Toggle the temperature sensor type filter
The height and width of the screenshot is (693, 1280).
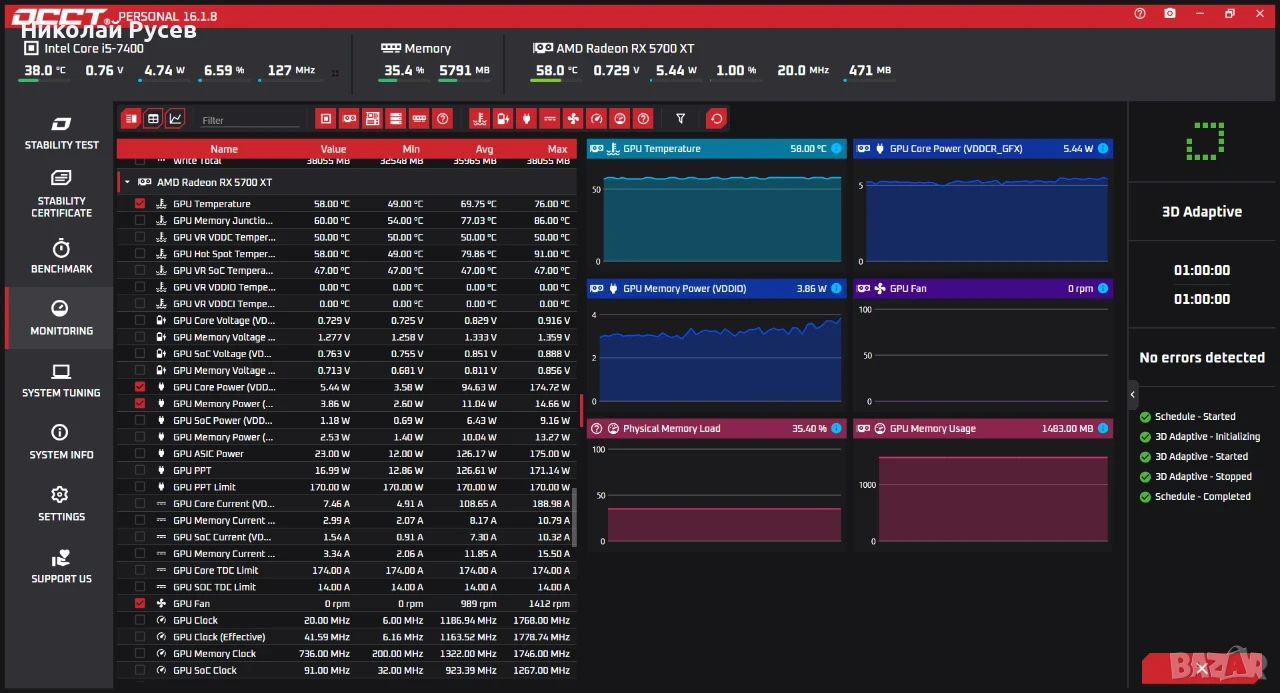(x=479, y=119)
